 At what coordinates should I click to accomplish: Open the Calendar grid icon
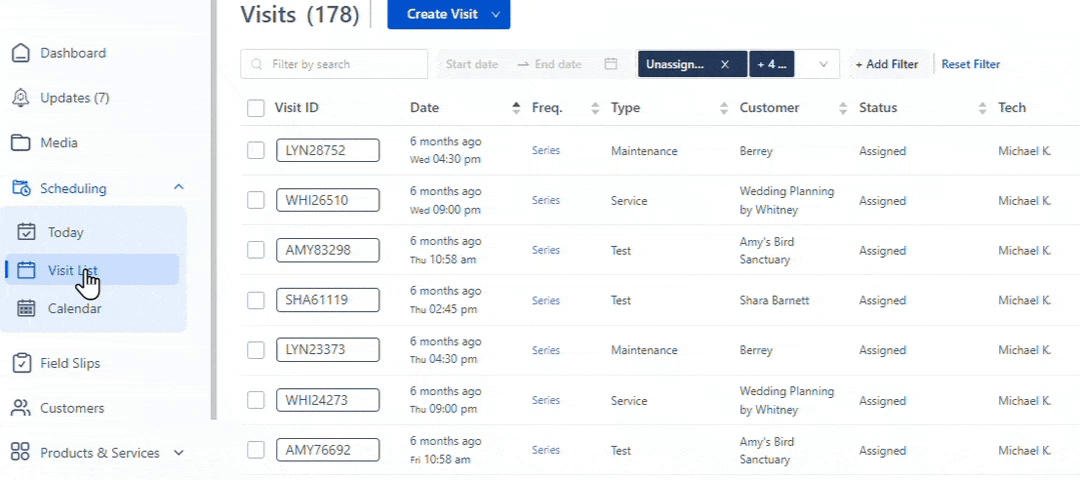[x=26, y=309]
